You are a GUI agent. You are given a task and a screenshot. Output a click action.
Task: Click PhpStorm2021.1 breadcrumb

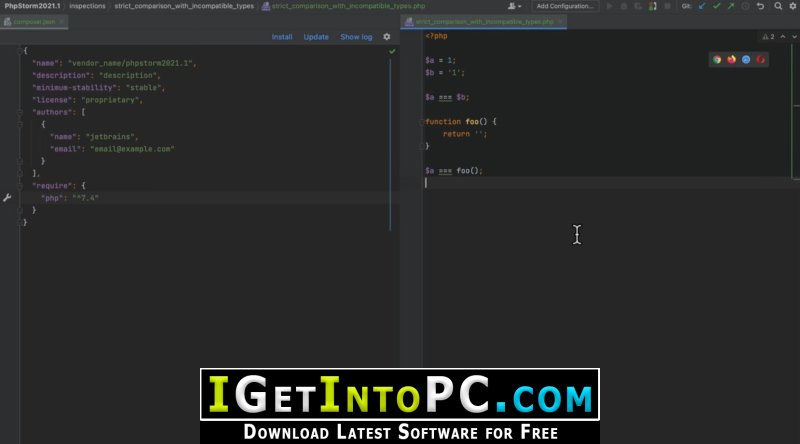32,6
